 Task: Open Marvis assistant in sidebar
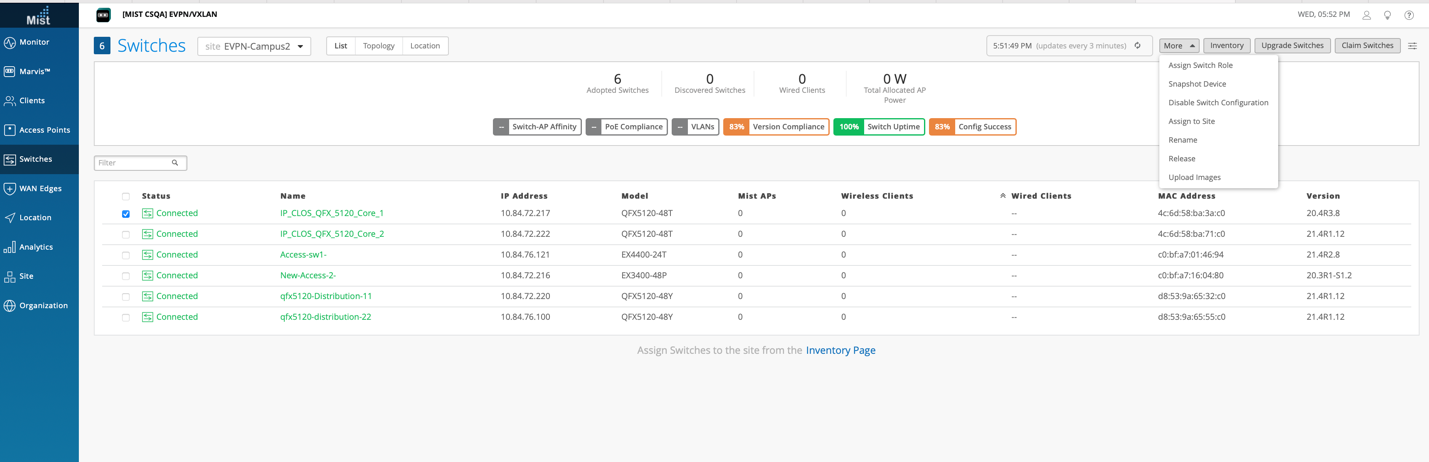(x=34, y=71)
